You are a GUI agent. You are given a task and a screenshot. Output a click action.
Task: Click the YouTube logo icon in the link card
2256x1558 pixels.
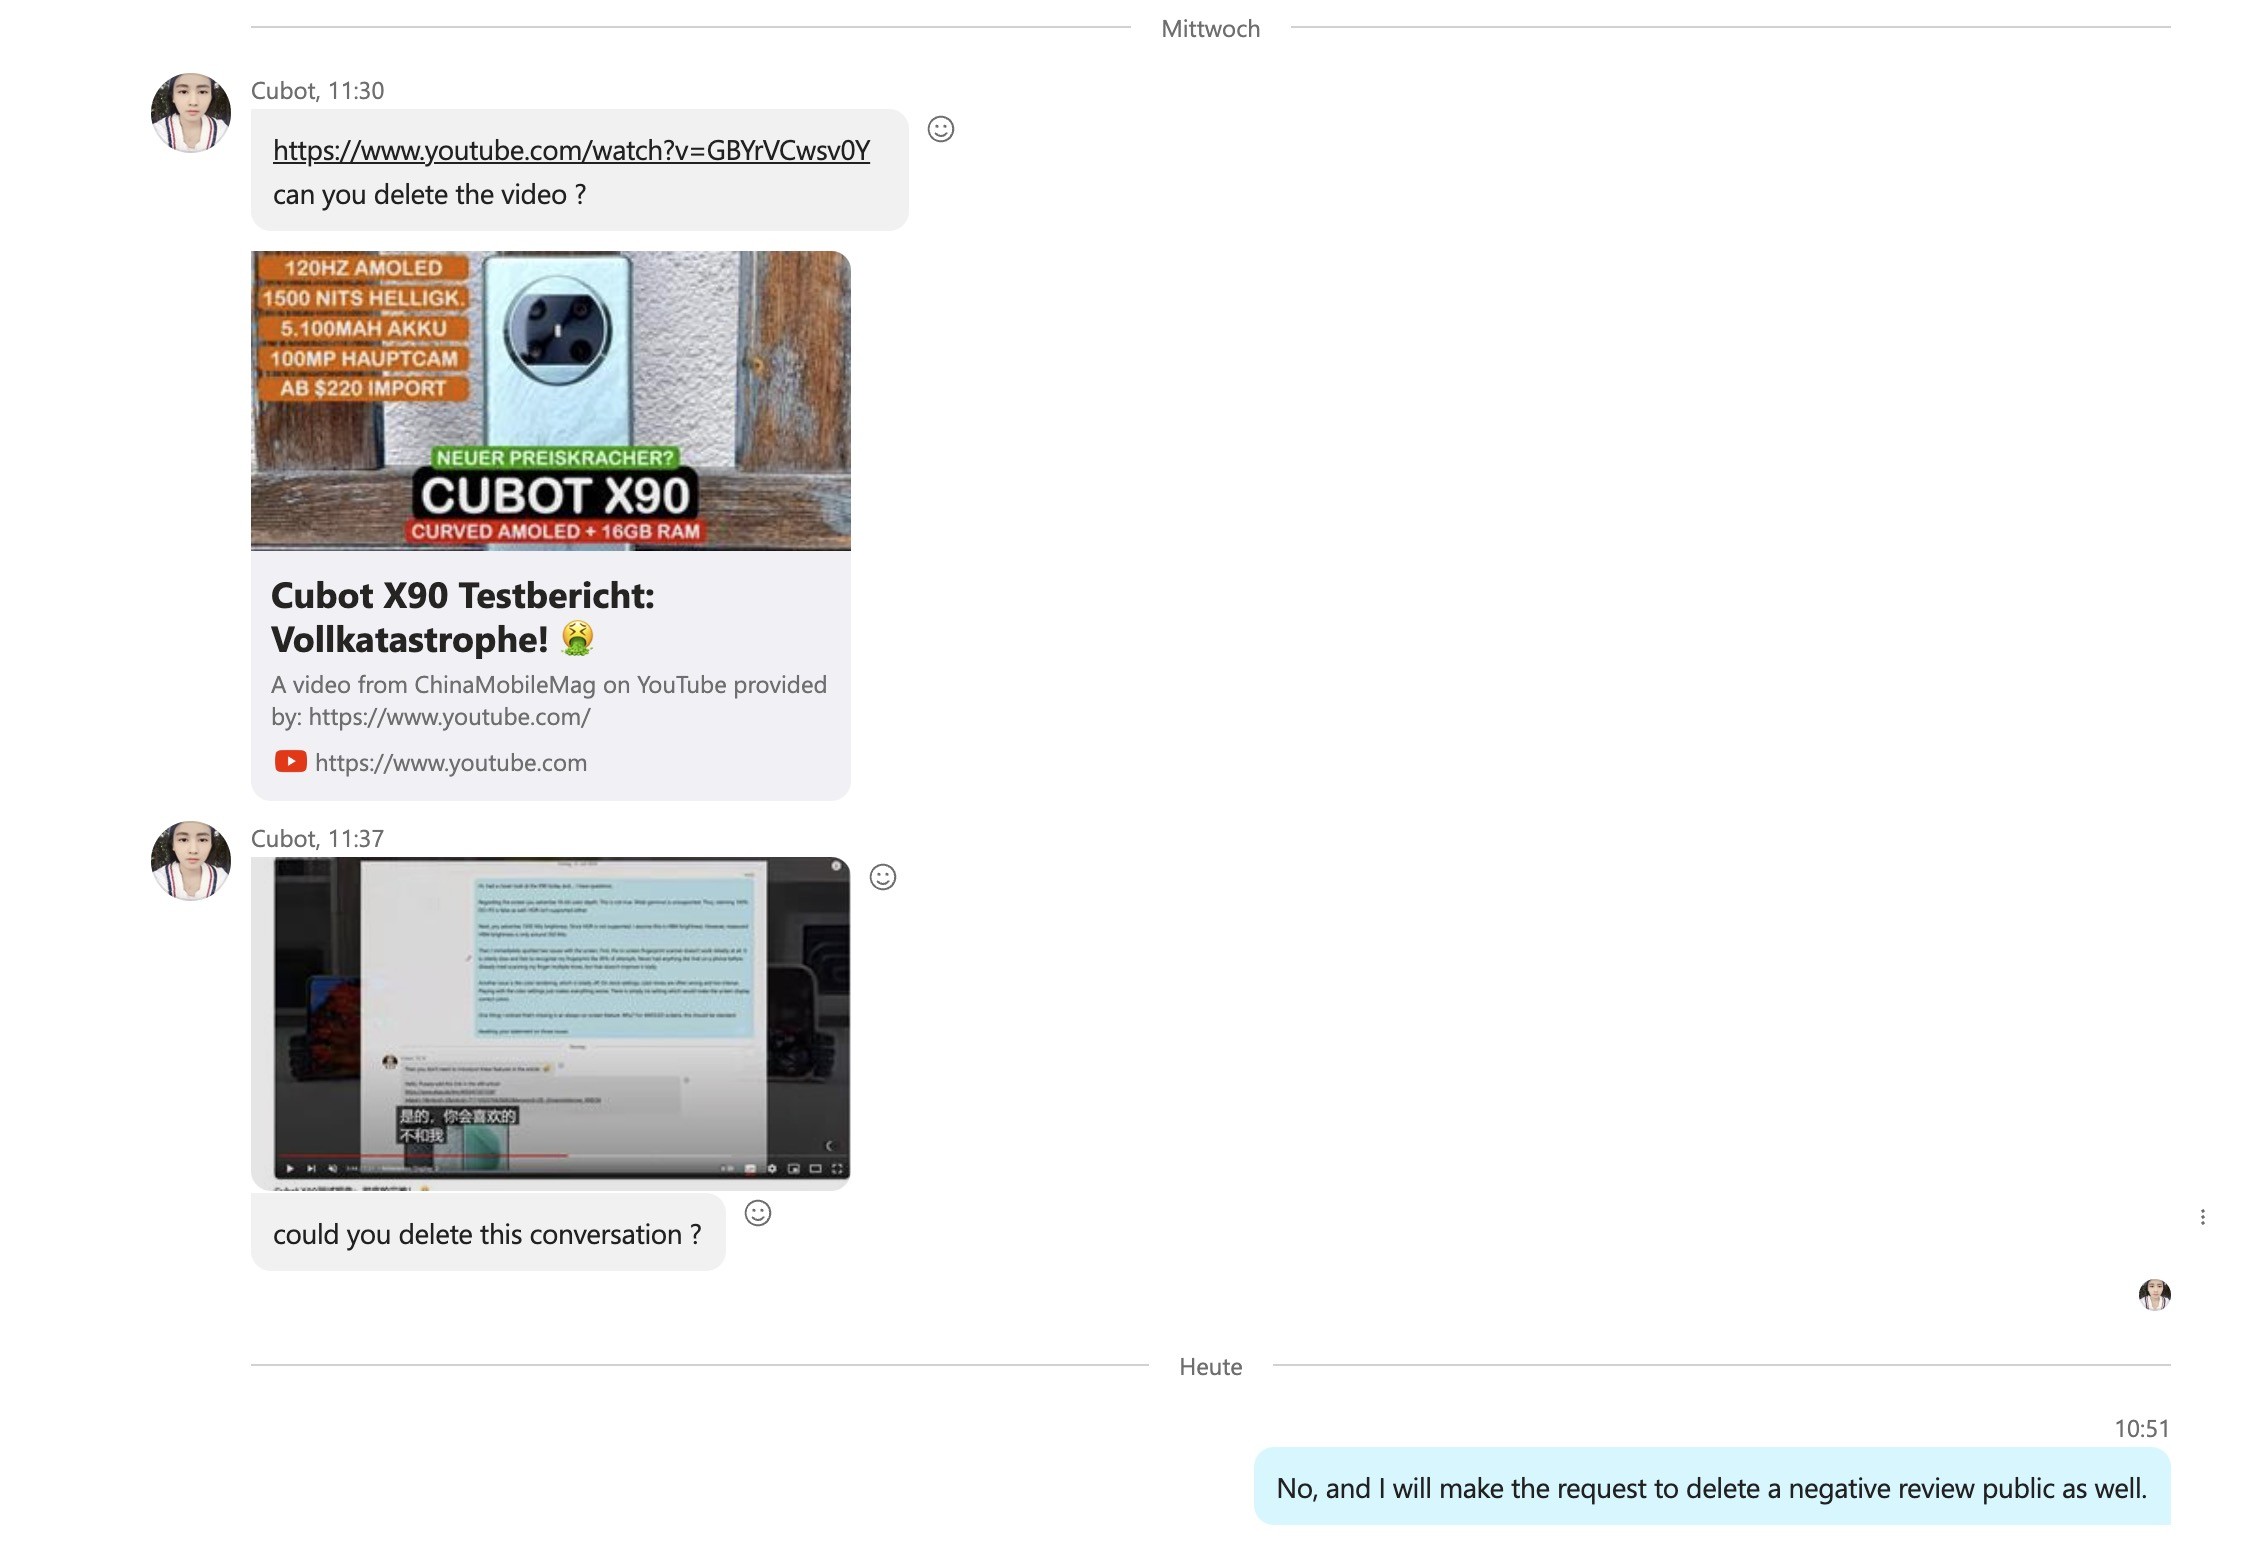pyautogui.click(x=290, y=762)
